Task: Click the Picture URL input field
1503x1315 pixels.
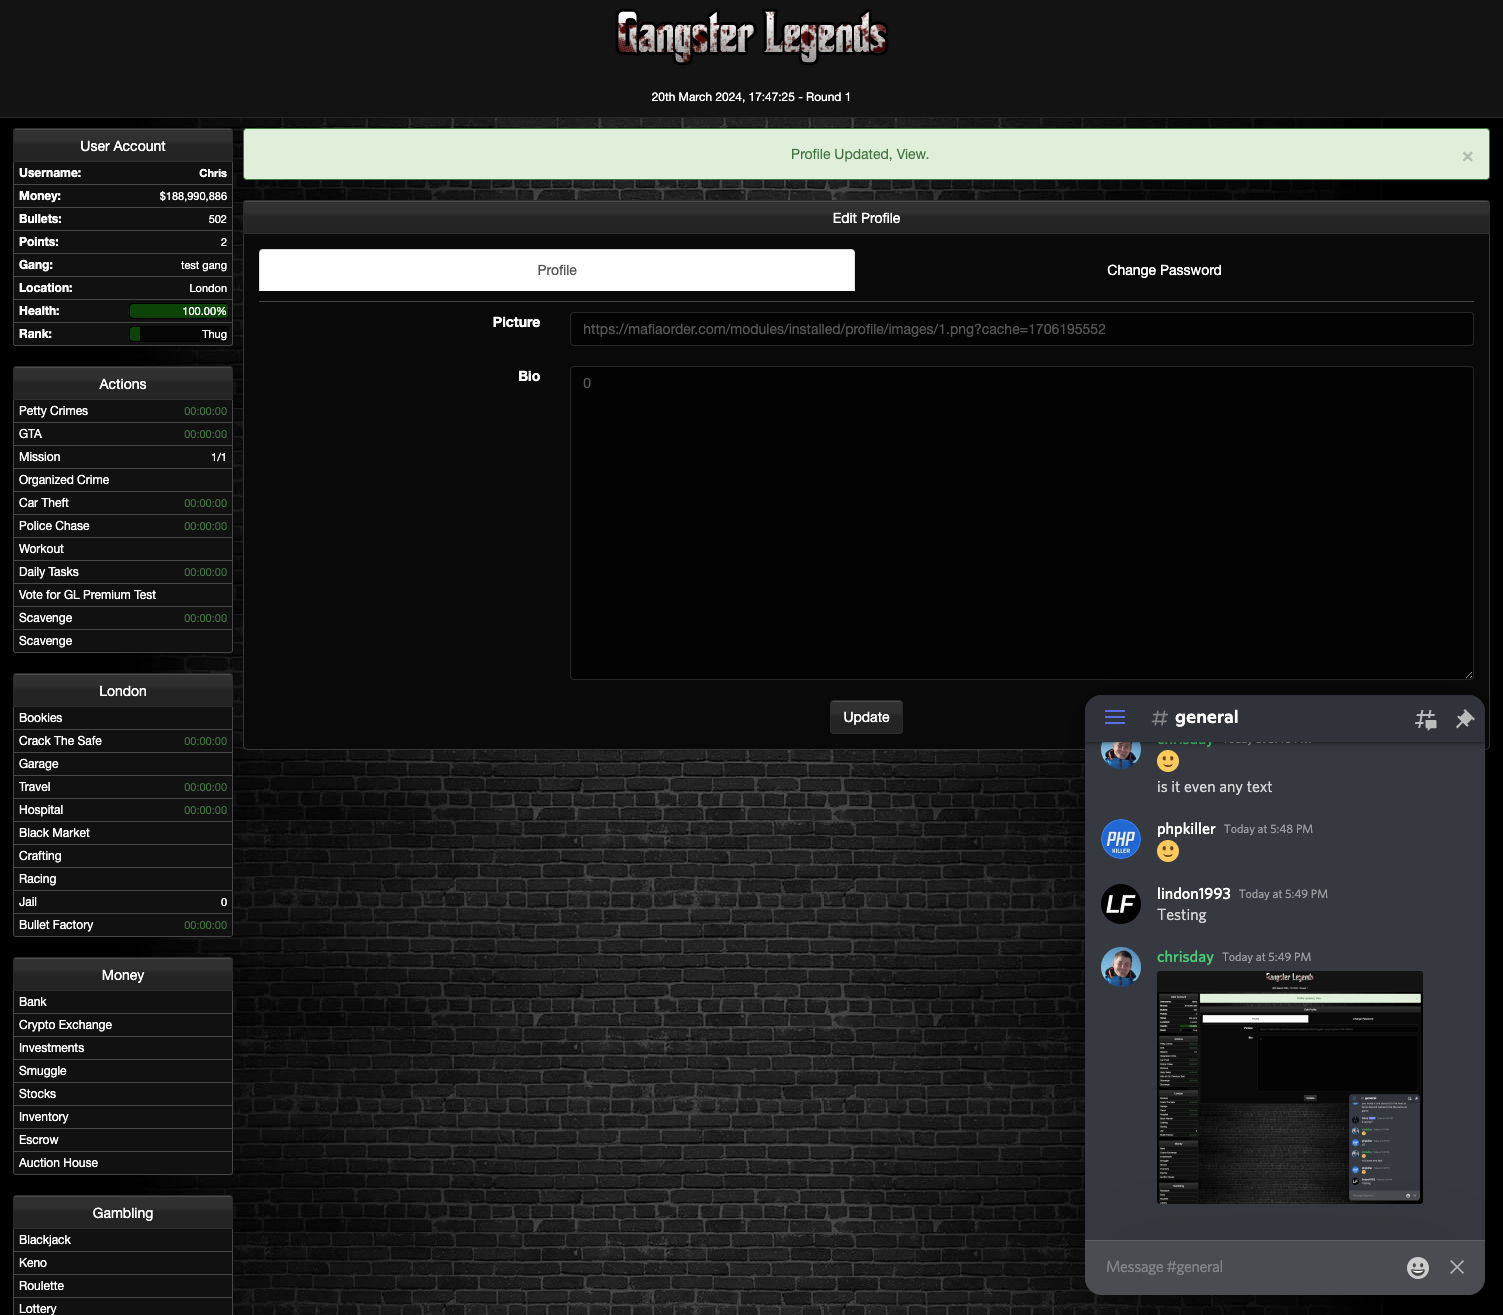Action: 1020,329
